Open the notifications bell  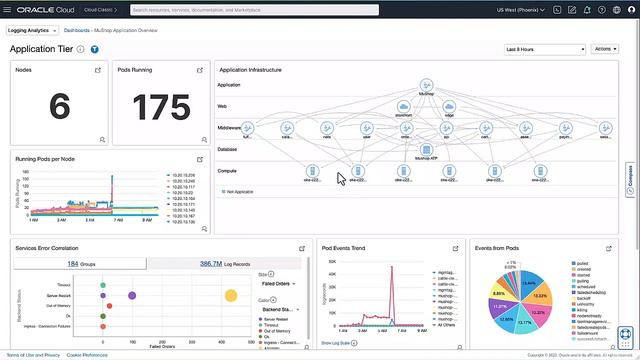tap(587, 10)
